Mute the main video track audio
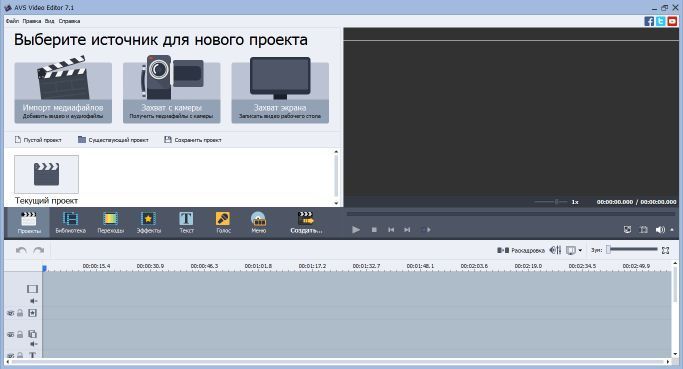Screen dimensions: 683x369 coord(34,301)
